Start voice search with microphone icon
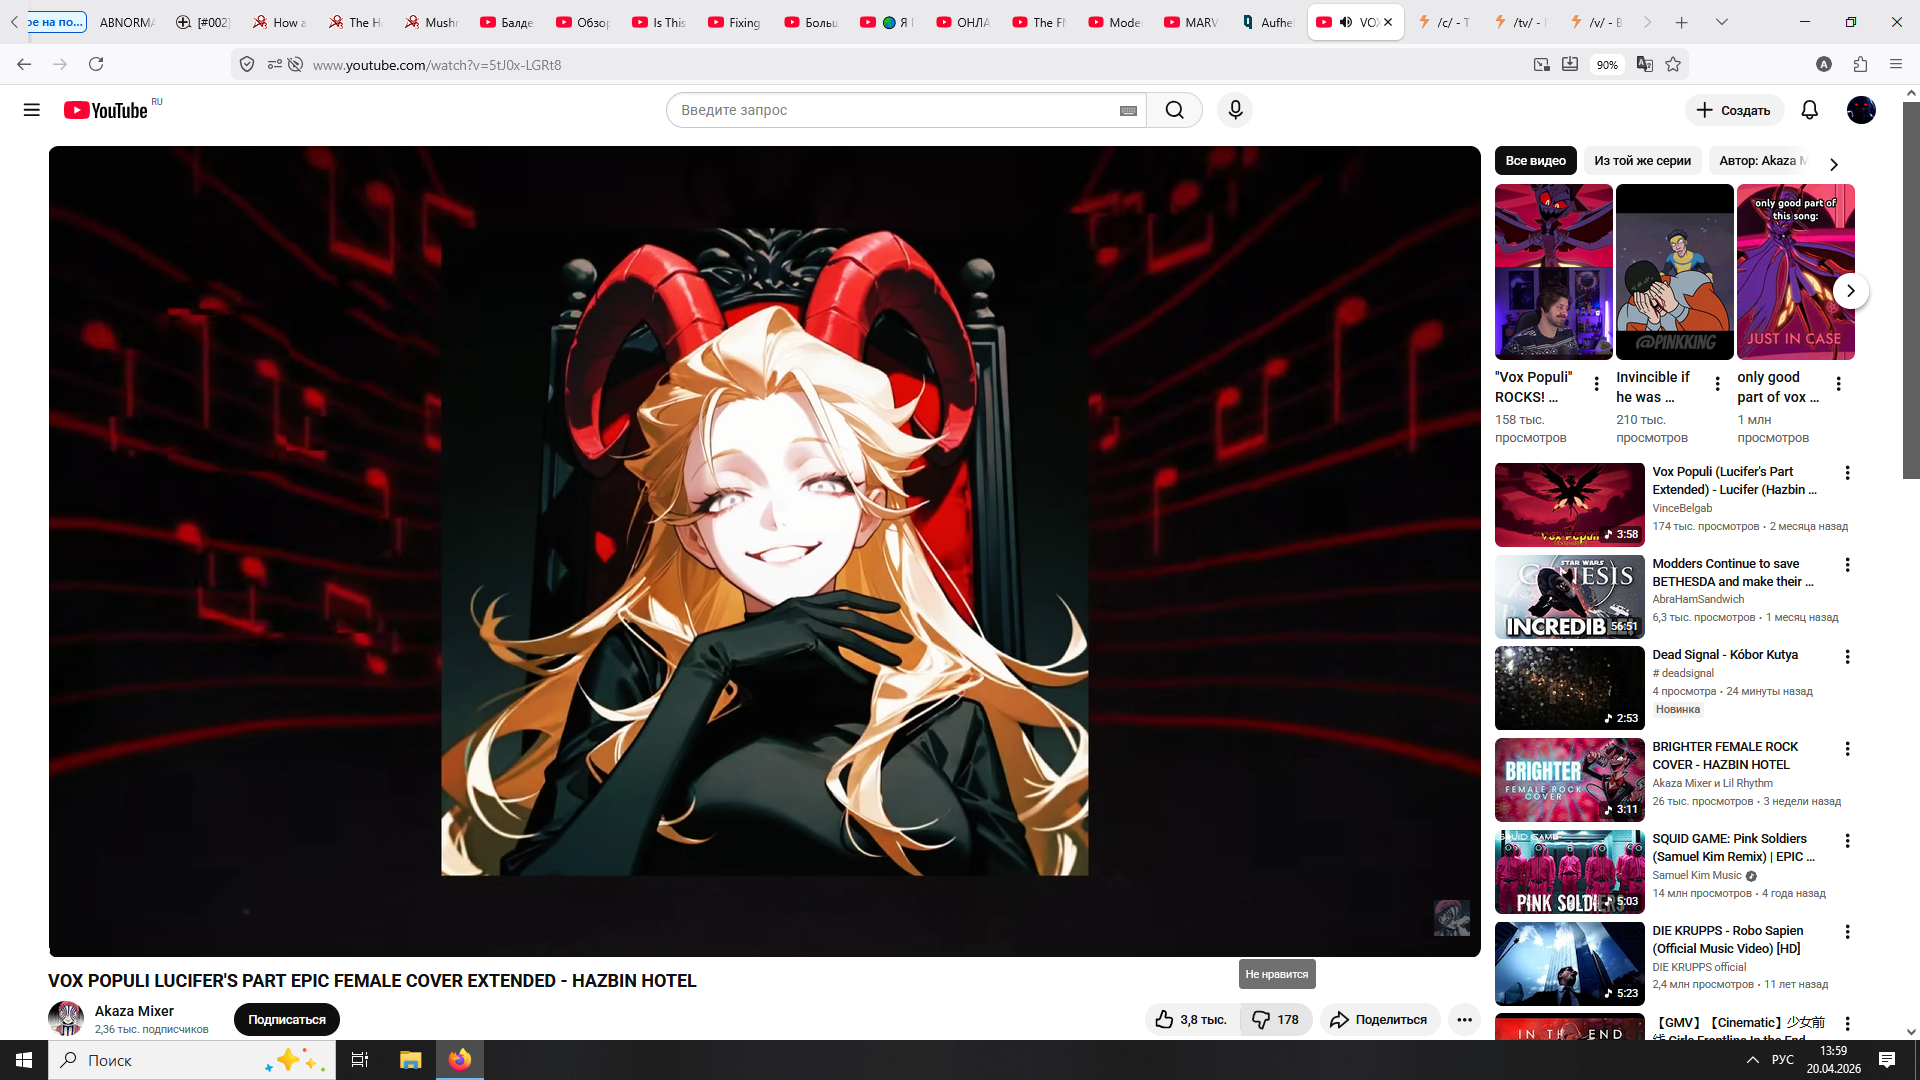The image size is (1920, 1080). click(1235, 110)
